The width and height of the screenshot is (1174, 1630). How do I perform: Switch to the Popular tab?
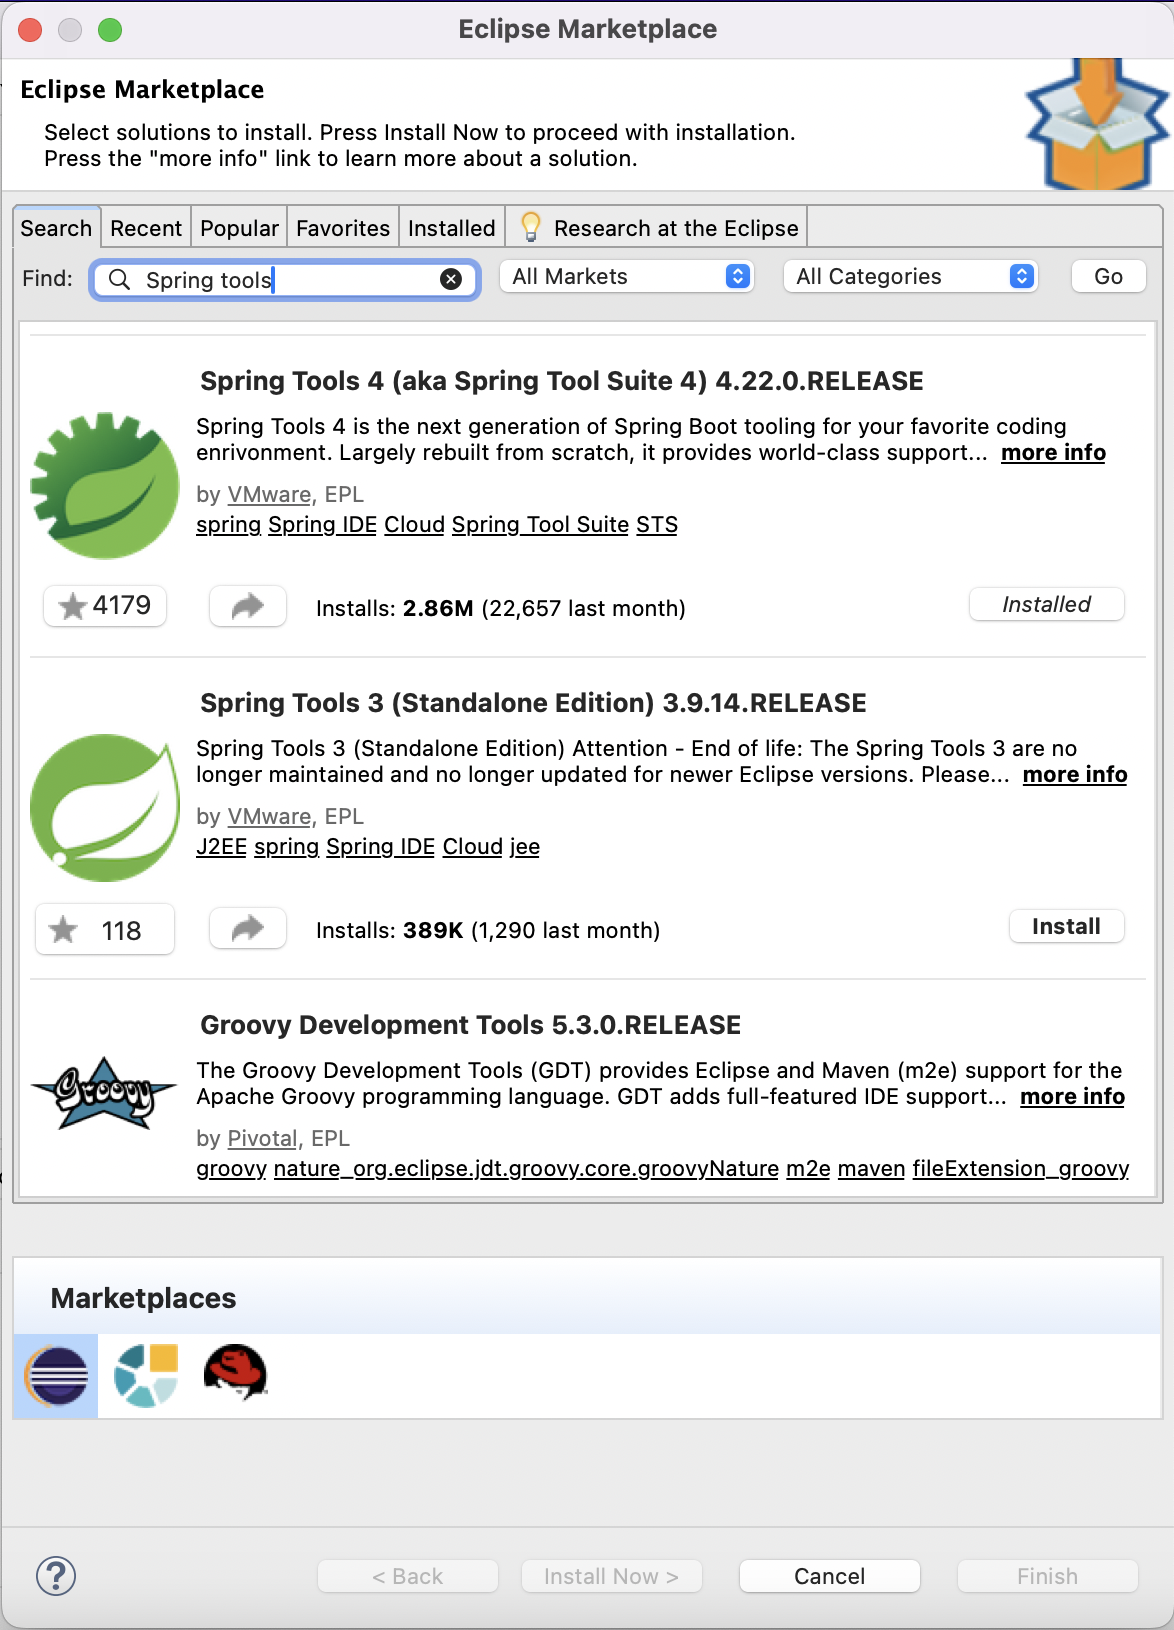239,228
